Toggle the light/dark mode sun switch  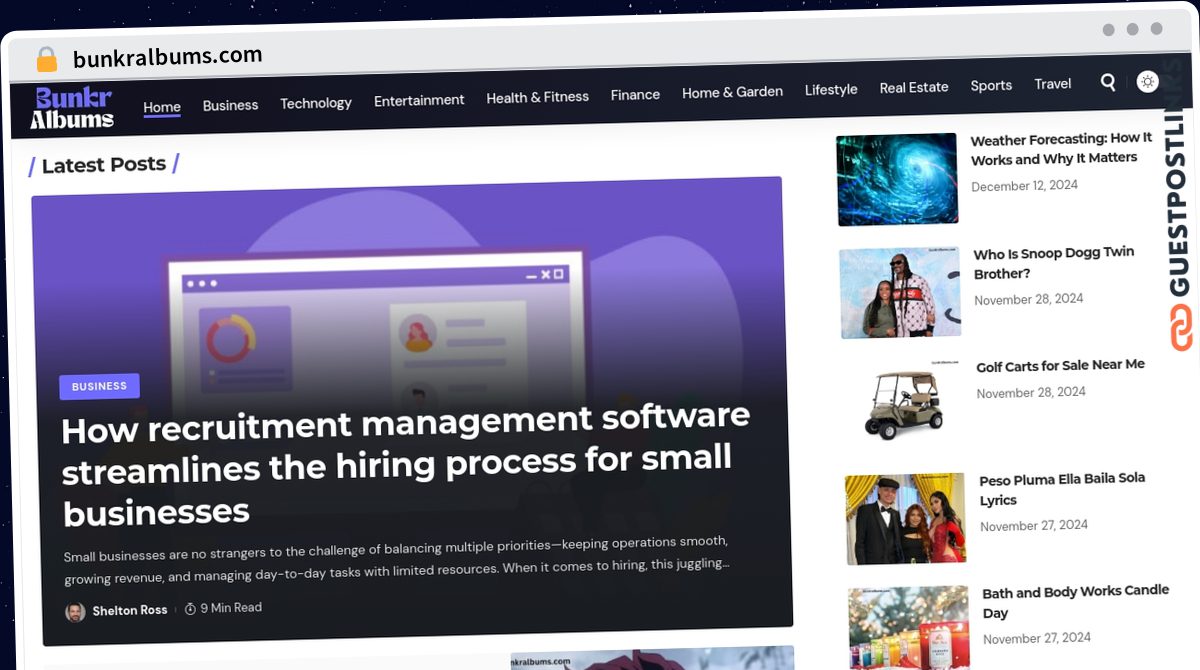pos(1147,82)
